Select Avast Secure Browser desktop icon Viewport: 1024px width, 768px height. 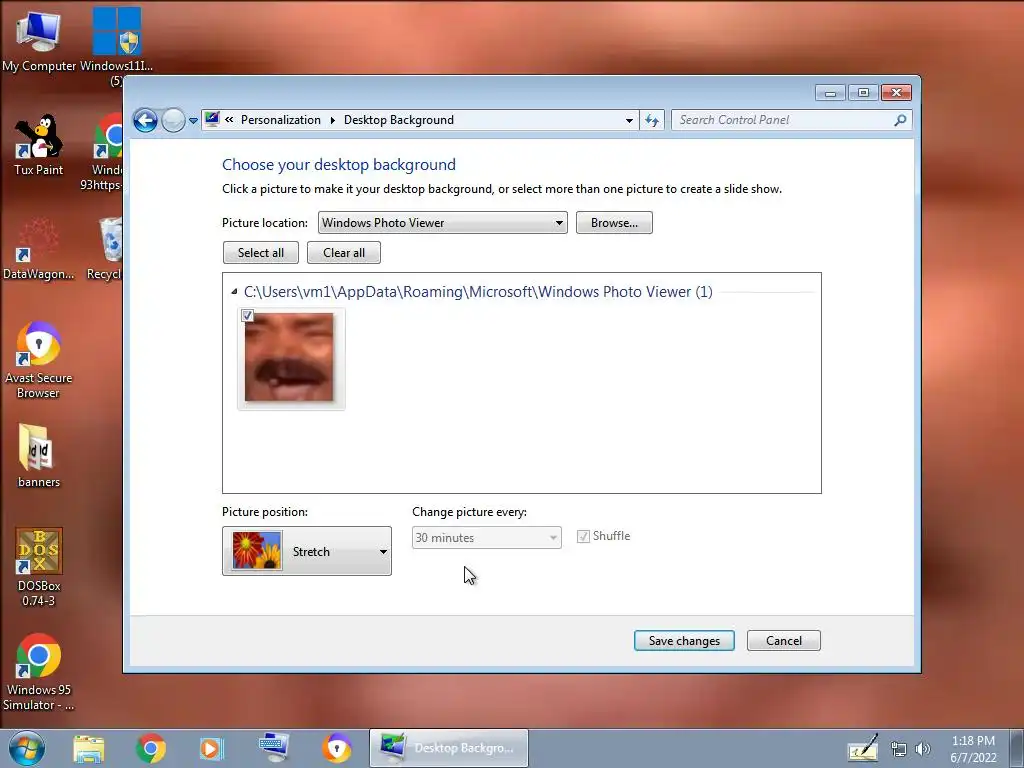point(39,360)
